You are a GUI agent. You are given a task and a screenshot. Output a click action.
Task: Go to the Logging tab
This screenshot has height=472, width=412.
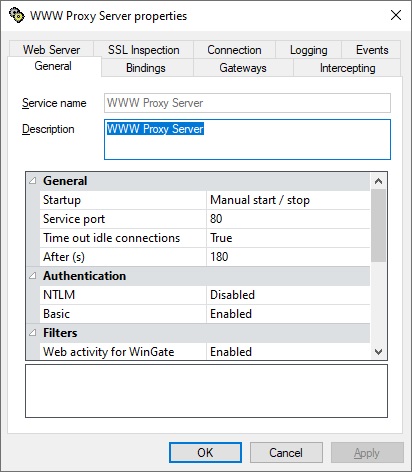coord(309,50)
